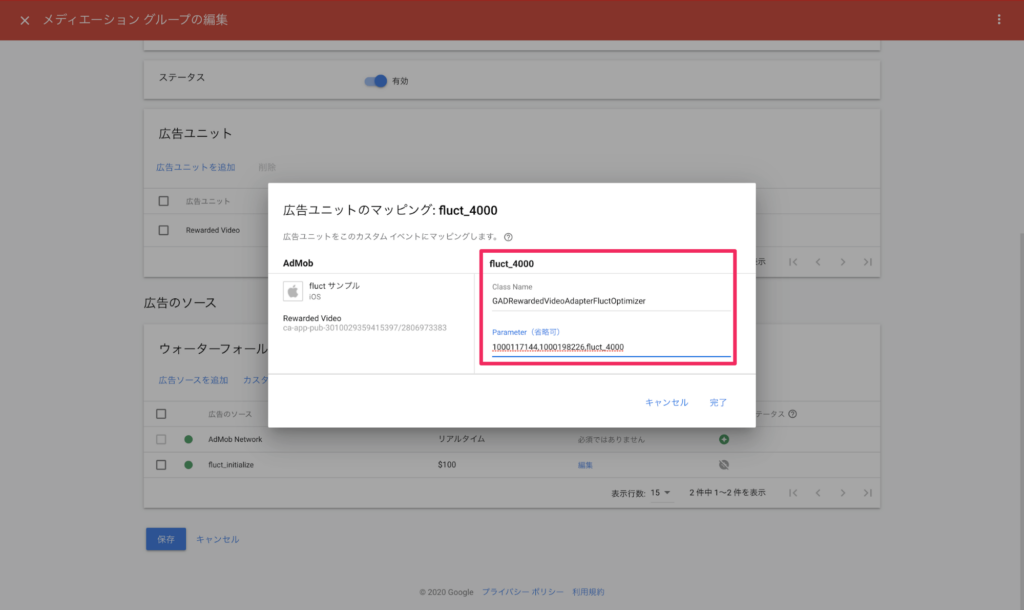1024x610 pixels.
Task: Click キャンセル link next to 保存
Action: click(217, 539)
